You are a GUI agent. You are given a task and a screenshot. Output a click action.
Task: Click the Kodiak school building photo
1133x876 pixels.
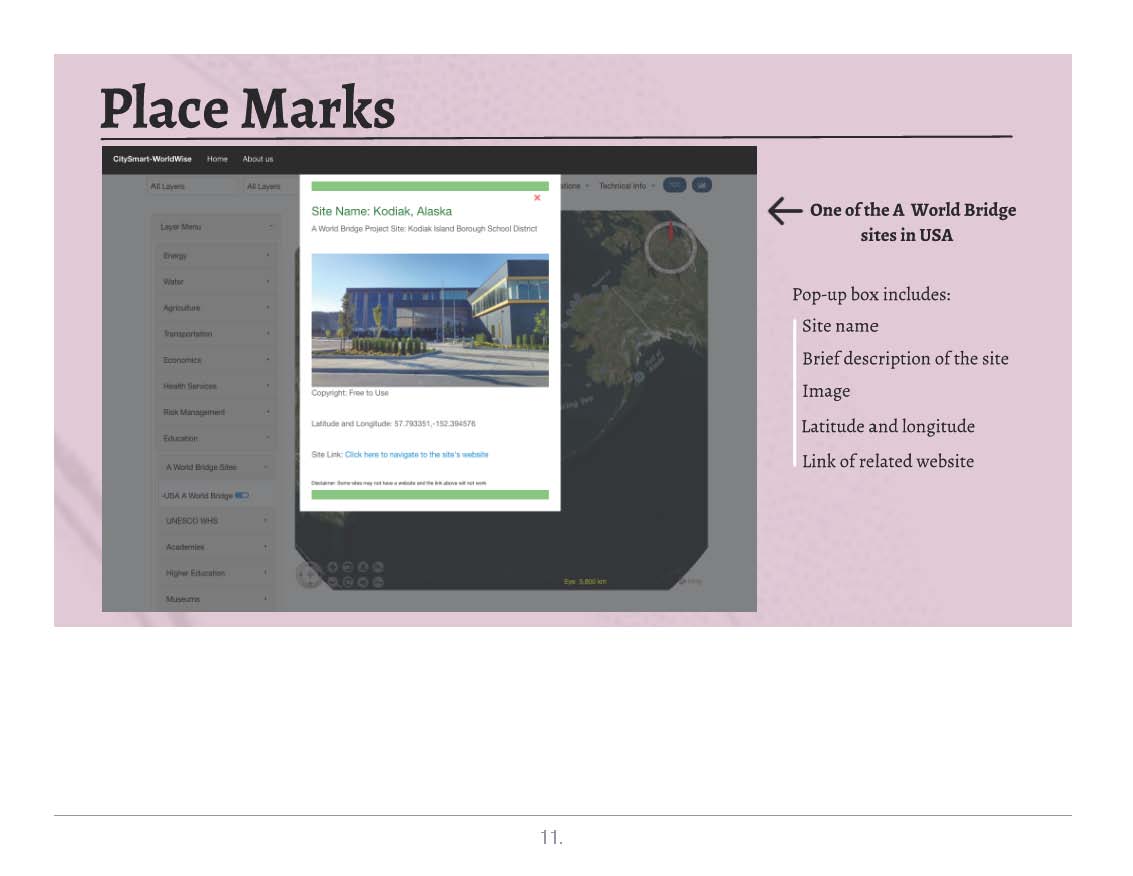[430, 320]
